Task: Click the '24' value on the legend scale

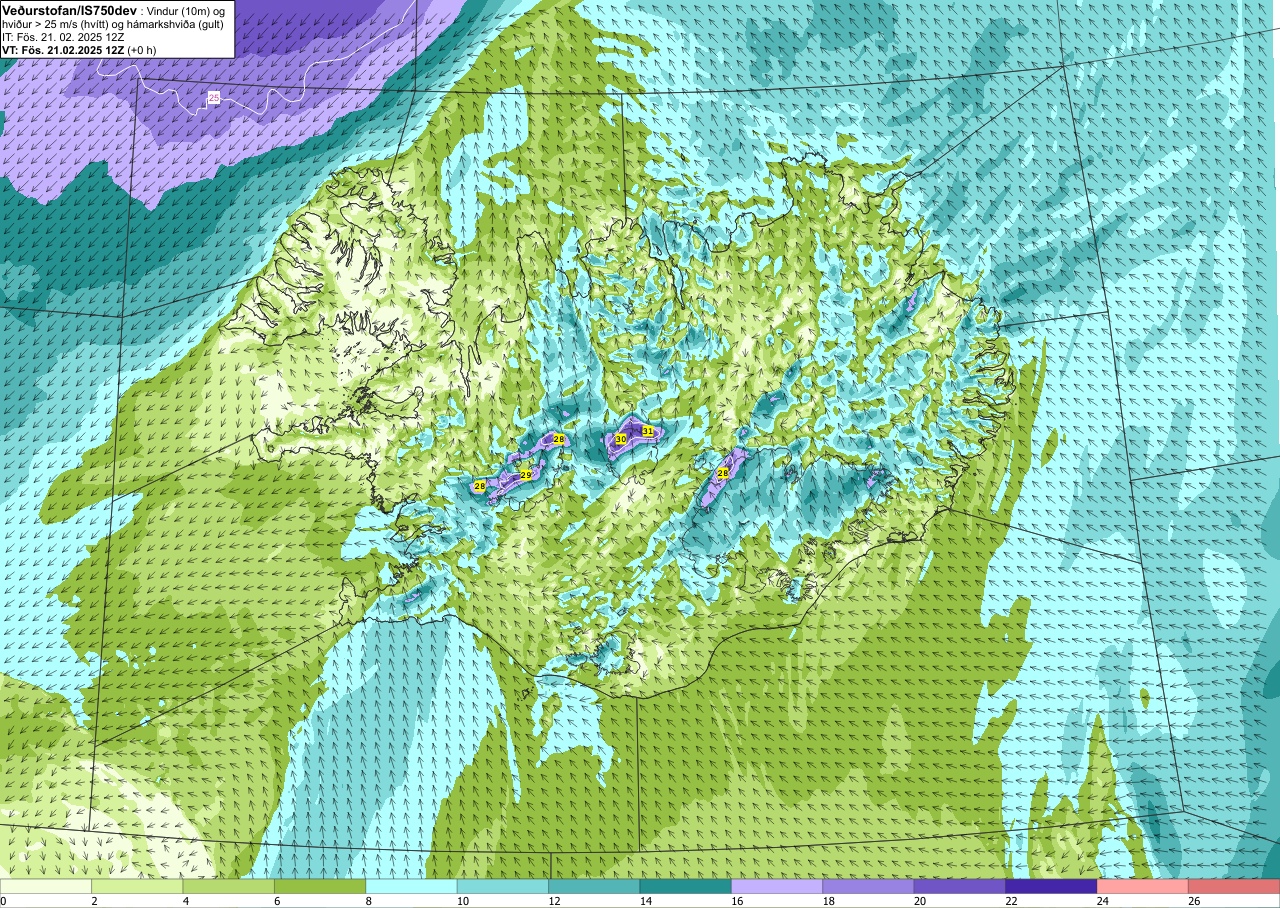Action: (x=1104, y=901)
